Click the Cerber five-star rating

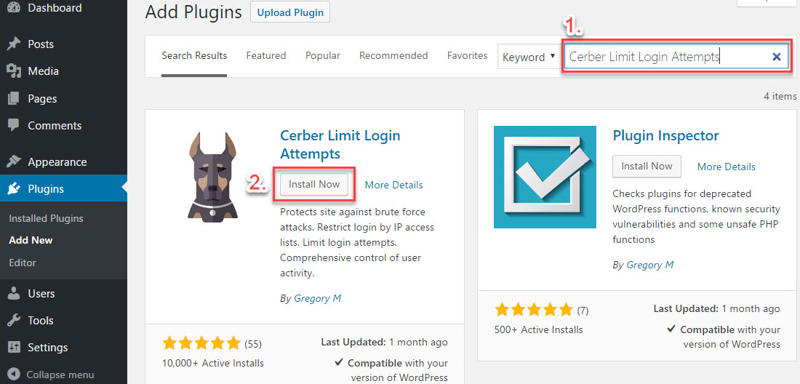point(201,343)
